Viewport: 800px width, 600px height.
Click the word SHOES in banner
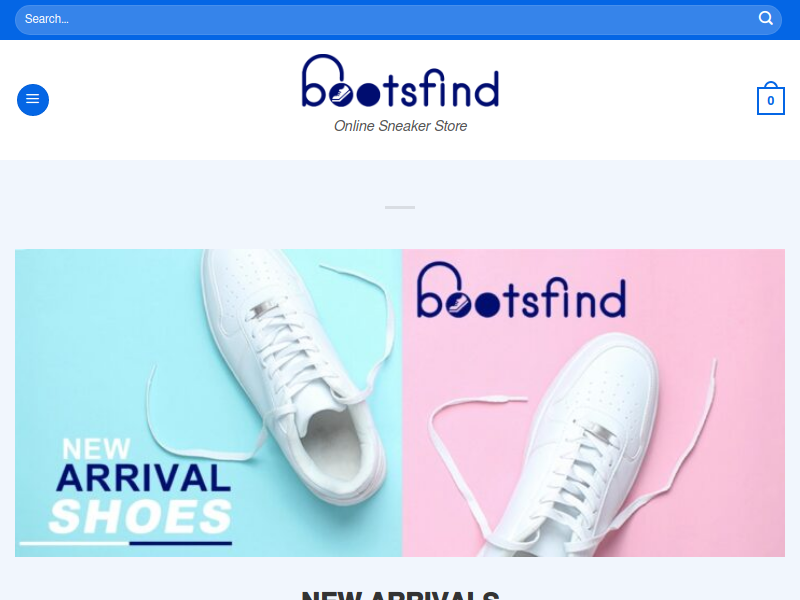pos(141,516)
